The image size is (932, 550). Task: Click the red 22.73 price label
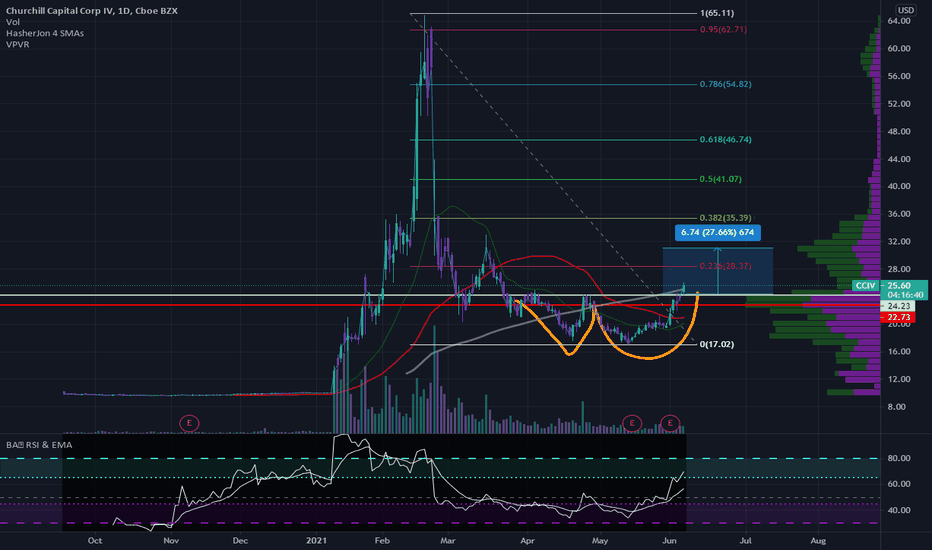(899, 318)
